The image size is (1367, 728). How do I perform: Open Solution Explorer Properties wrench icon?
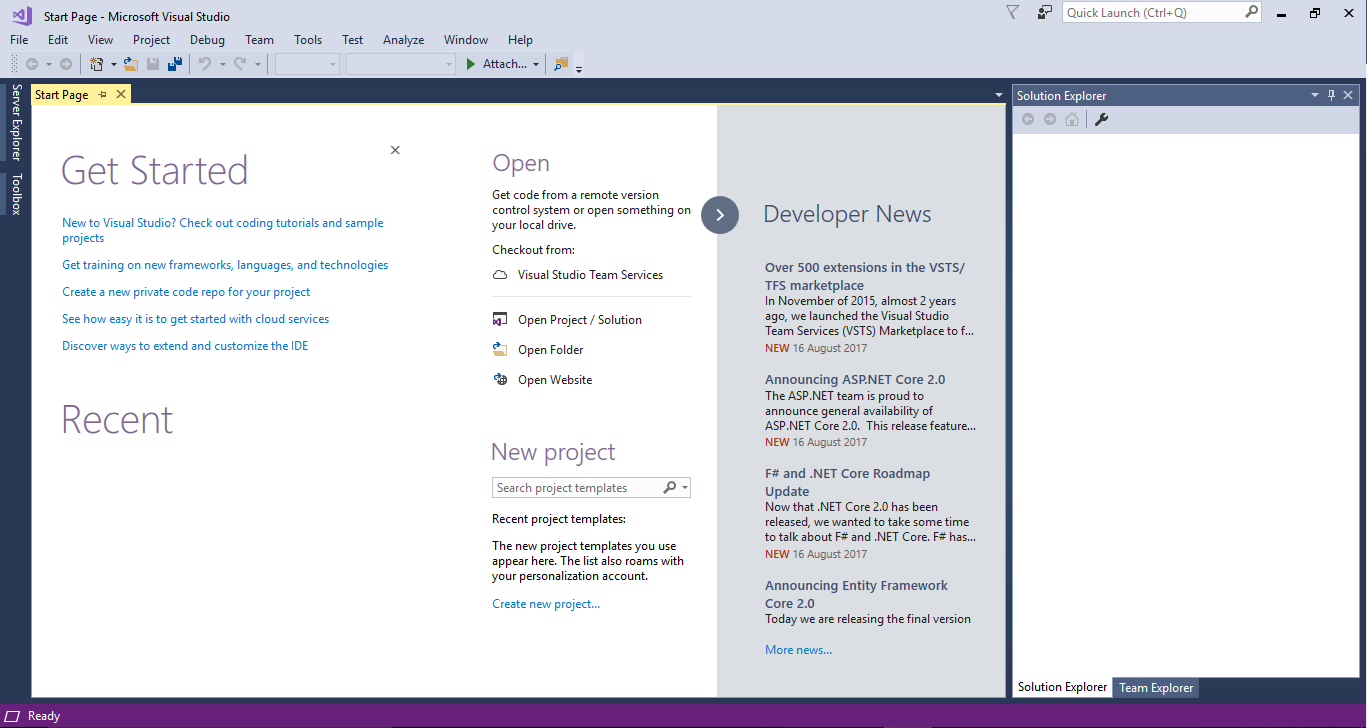point(1101,120)
